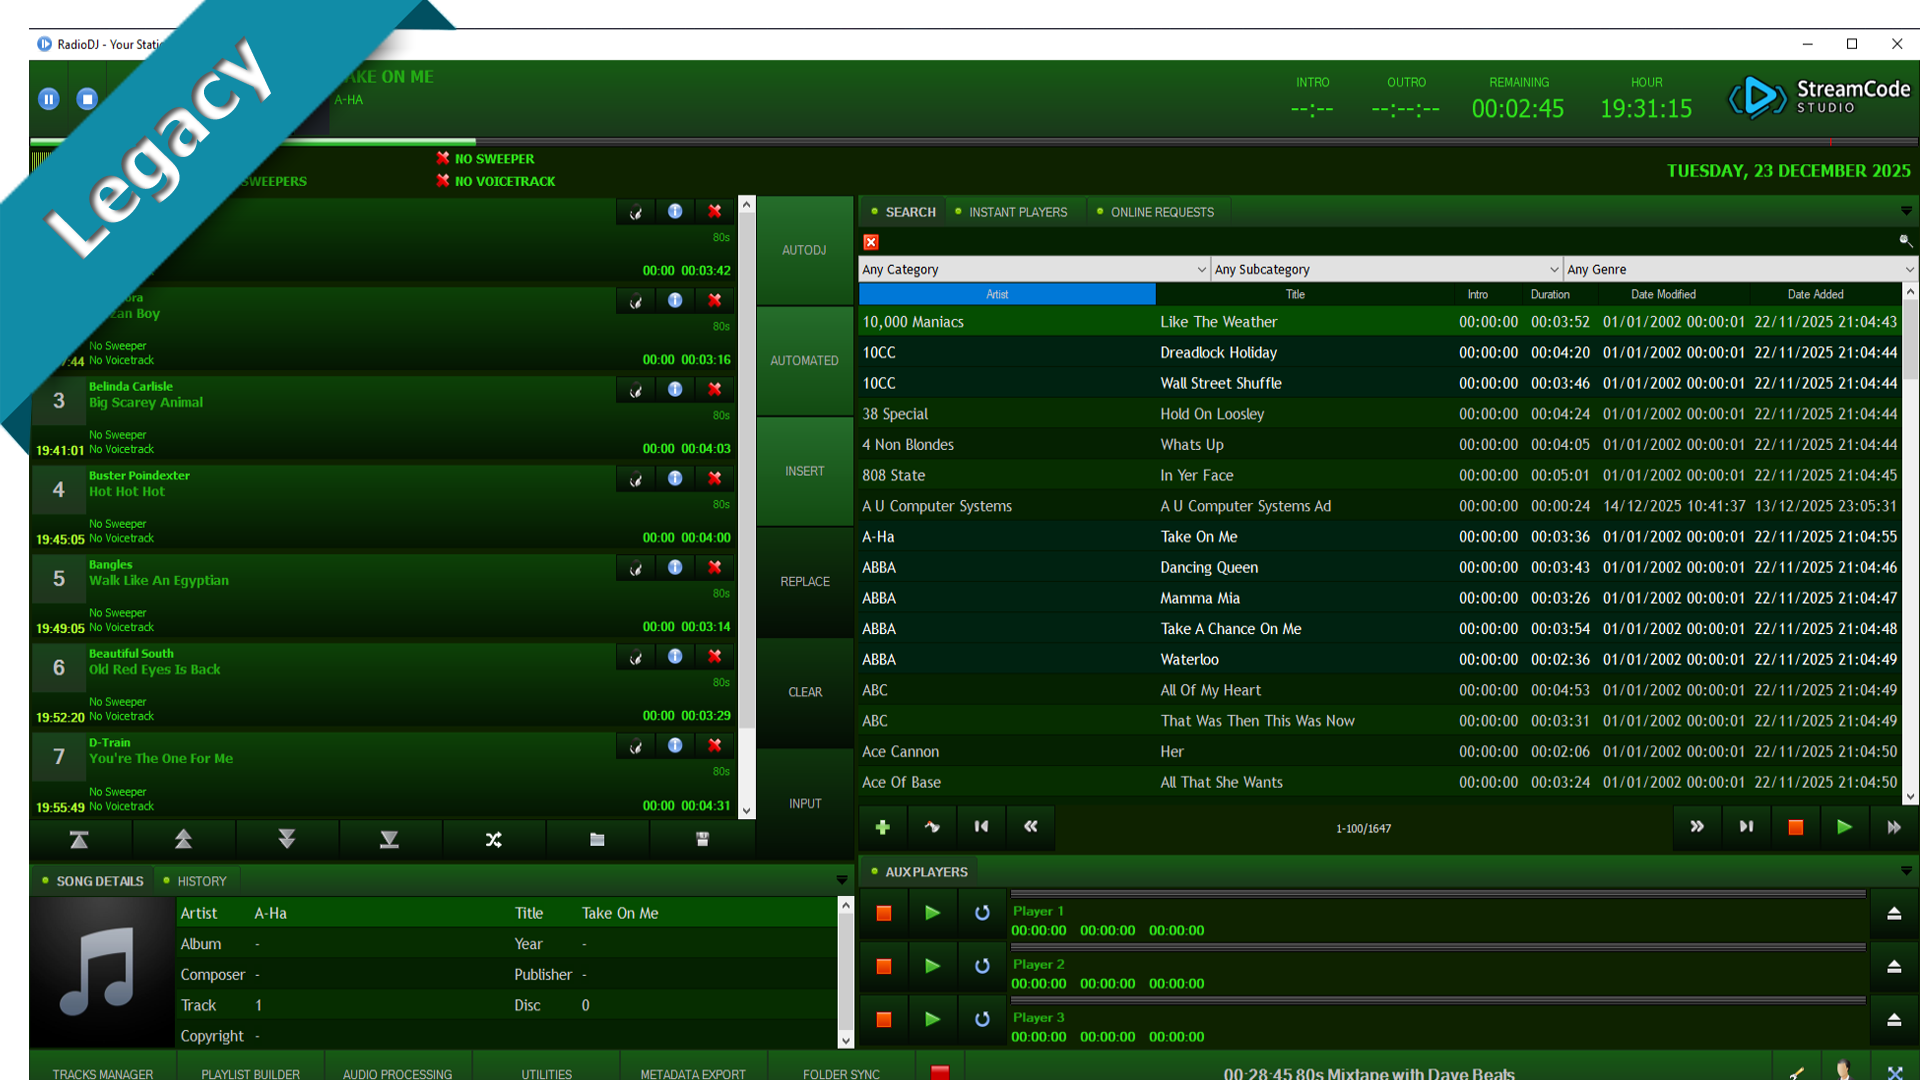Stop Player 1 with the red square
Image resolution: width=1920 pixels, height=1080 pixels.
(x=883, y=912)
